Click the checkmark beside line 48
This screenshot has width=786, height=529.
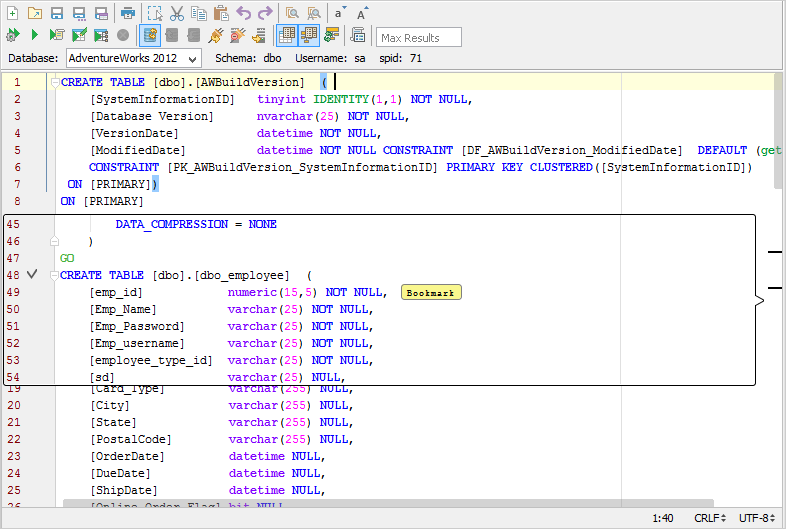32,275
